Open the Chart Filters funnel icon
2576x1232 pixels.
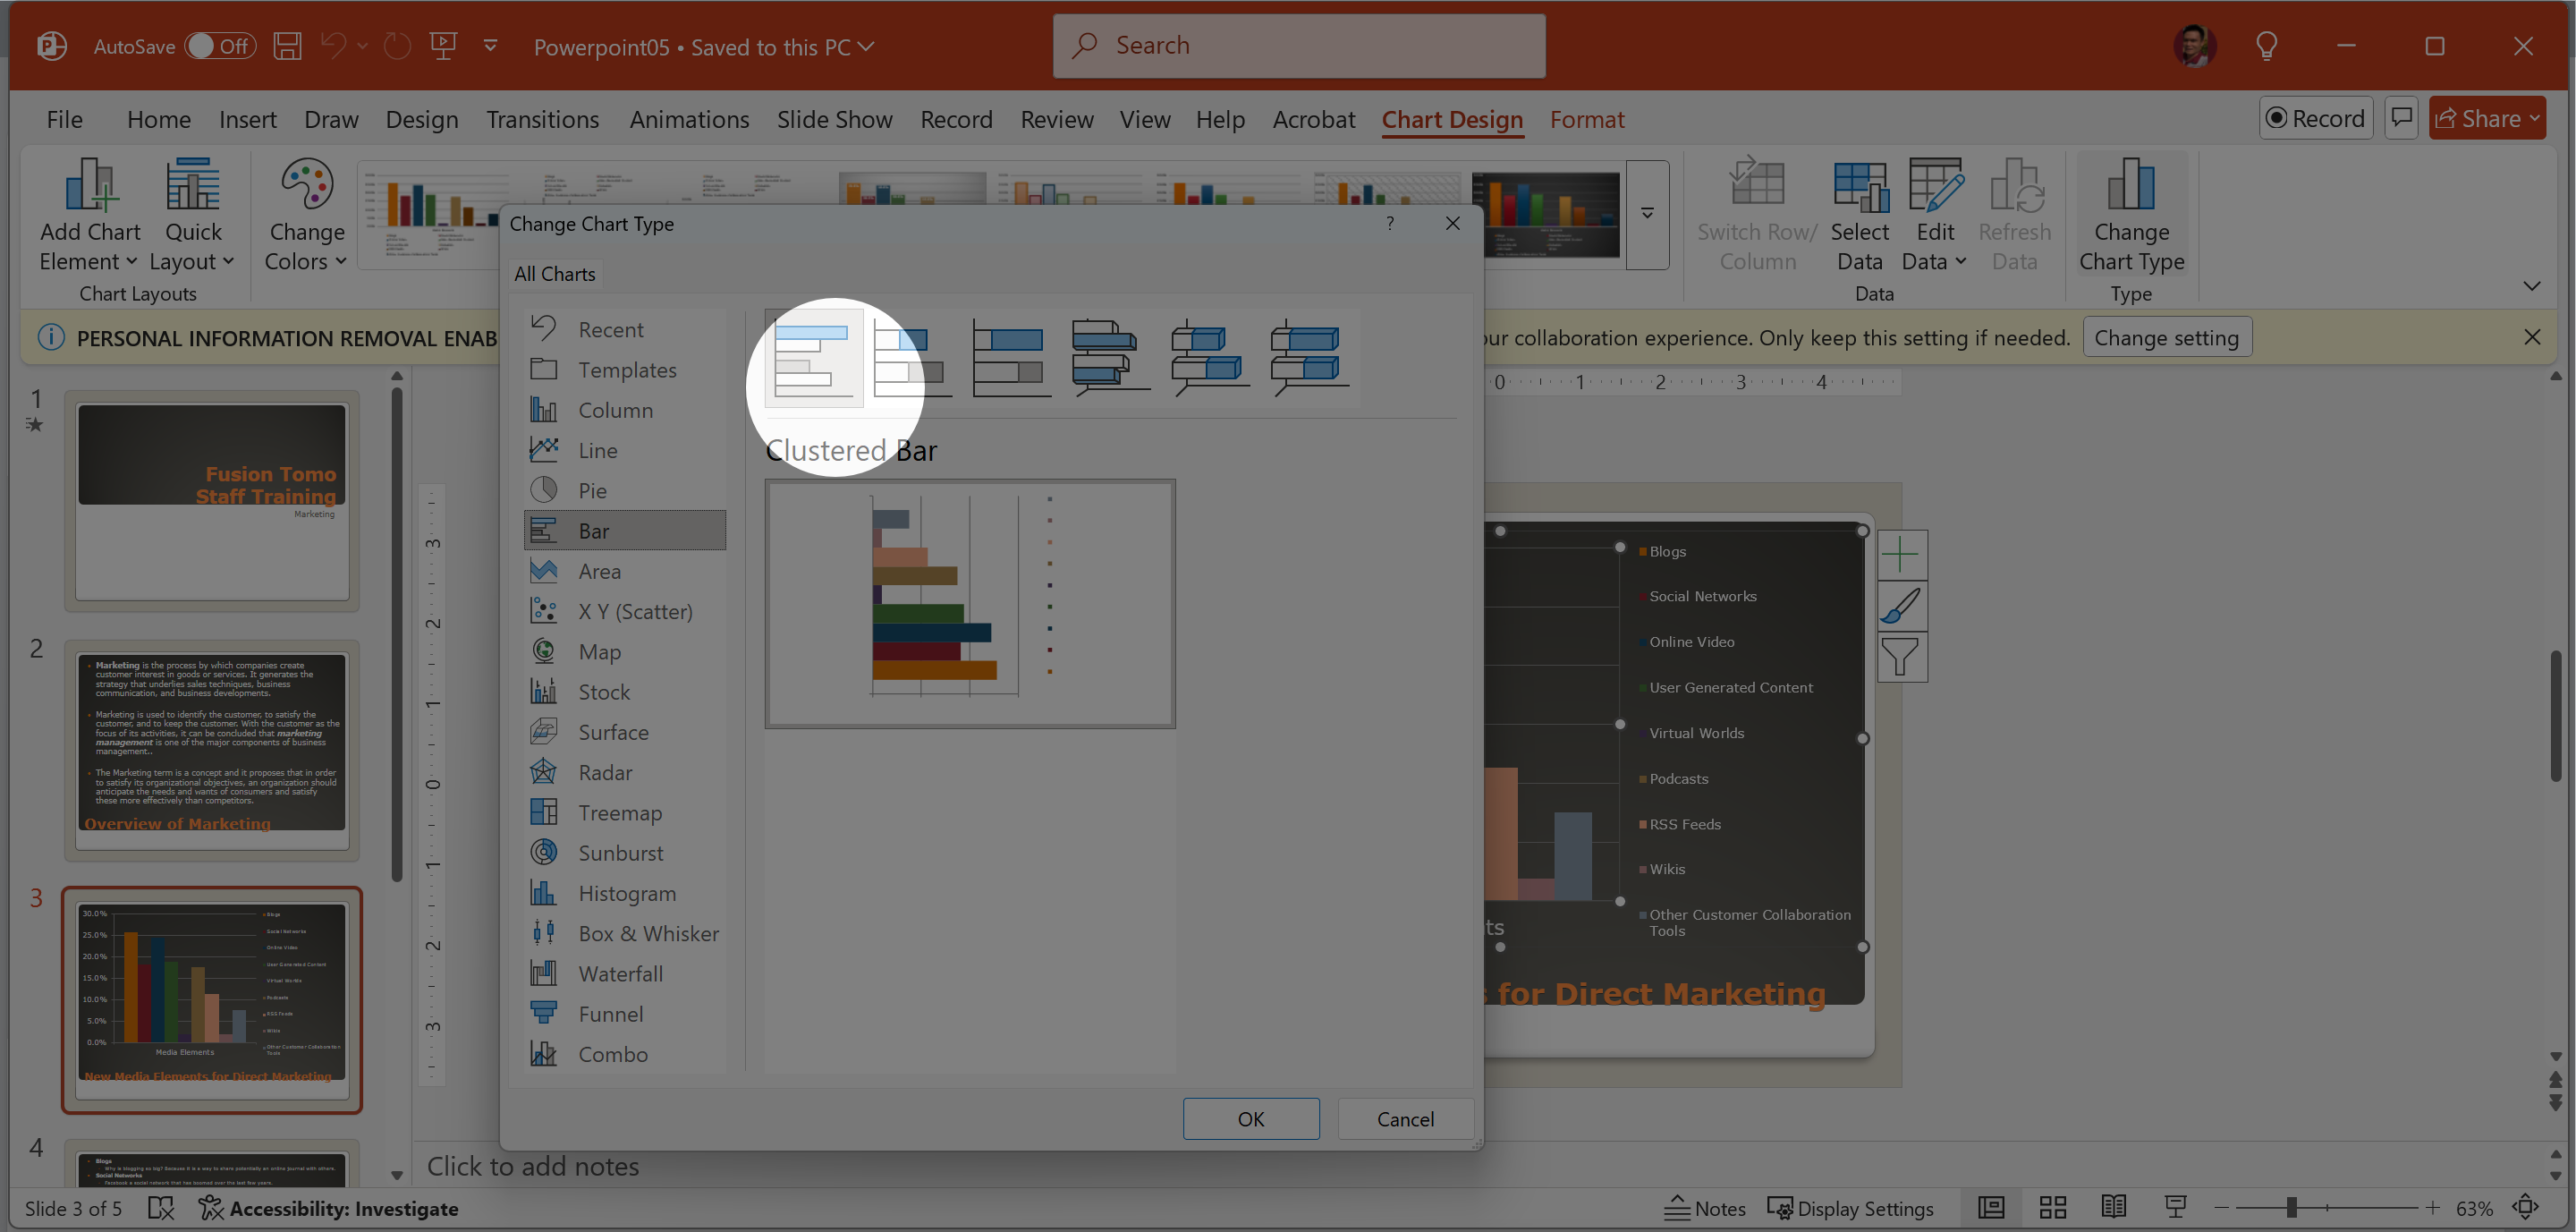1901,657
